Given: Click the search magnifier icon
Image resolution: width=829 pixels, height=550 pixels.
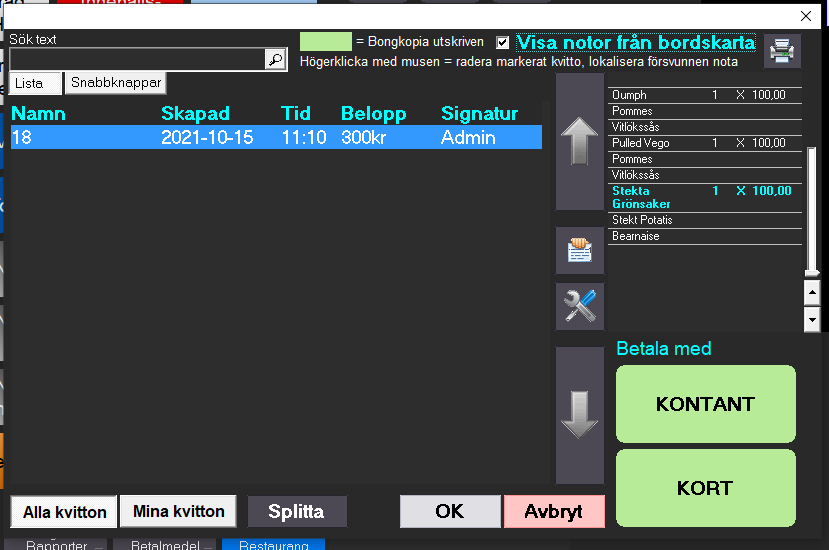Looking at the screenshot, I should (275, 60).
